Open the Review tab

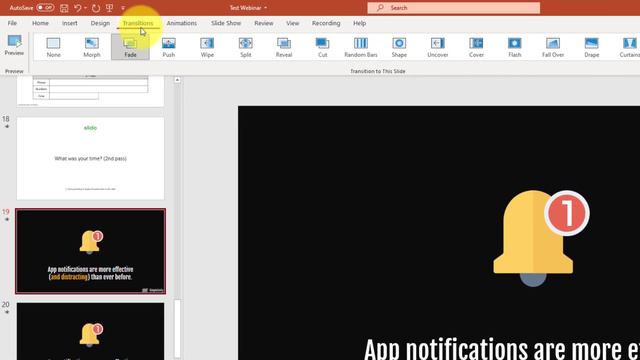tap(264, 23)
